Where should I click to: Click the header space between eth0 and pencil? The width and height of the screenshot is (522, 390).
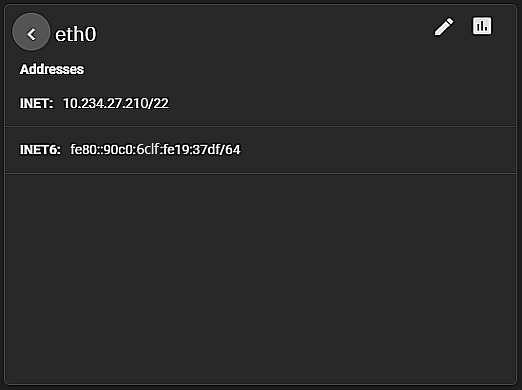(265, 33)
